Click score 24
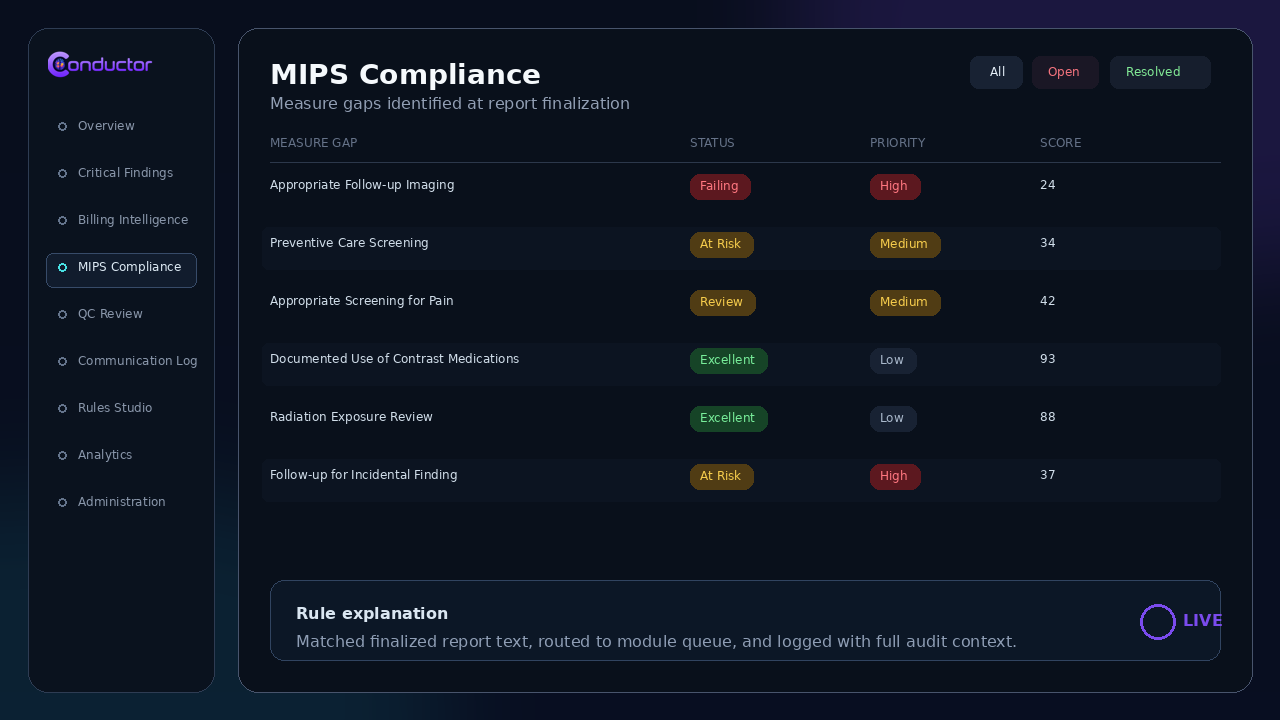Image resolution: width=1280 pixels, height=720 pixels. 1048,186
